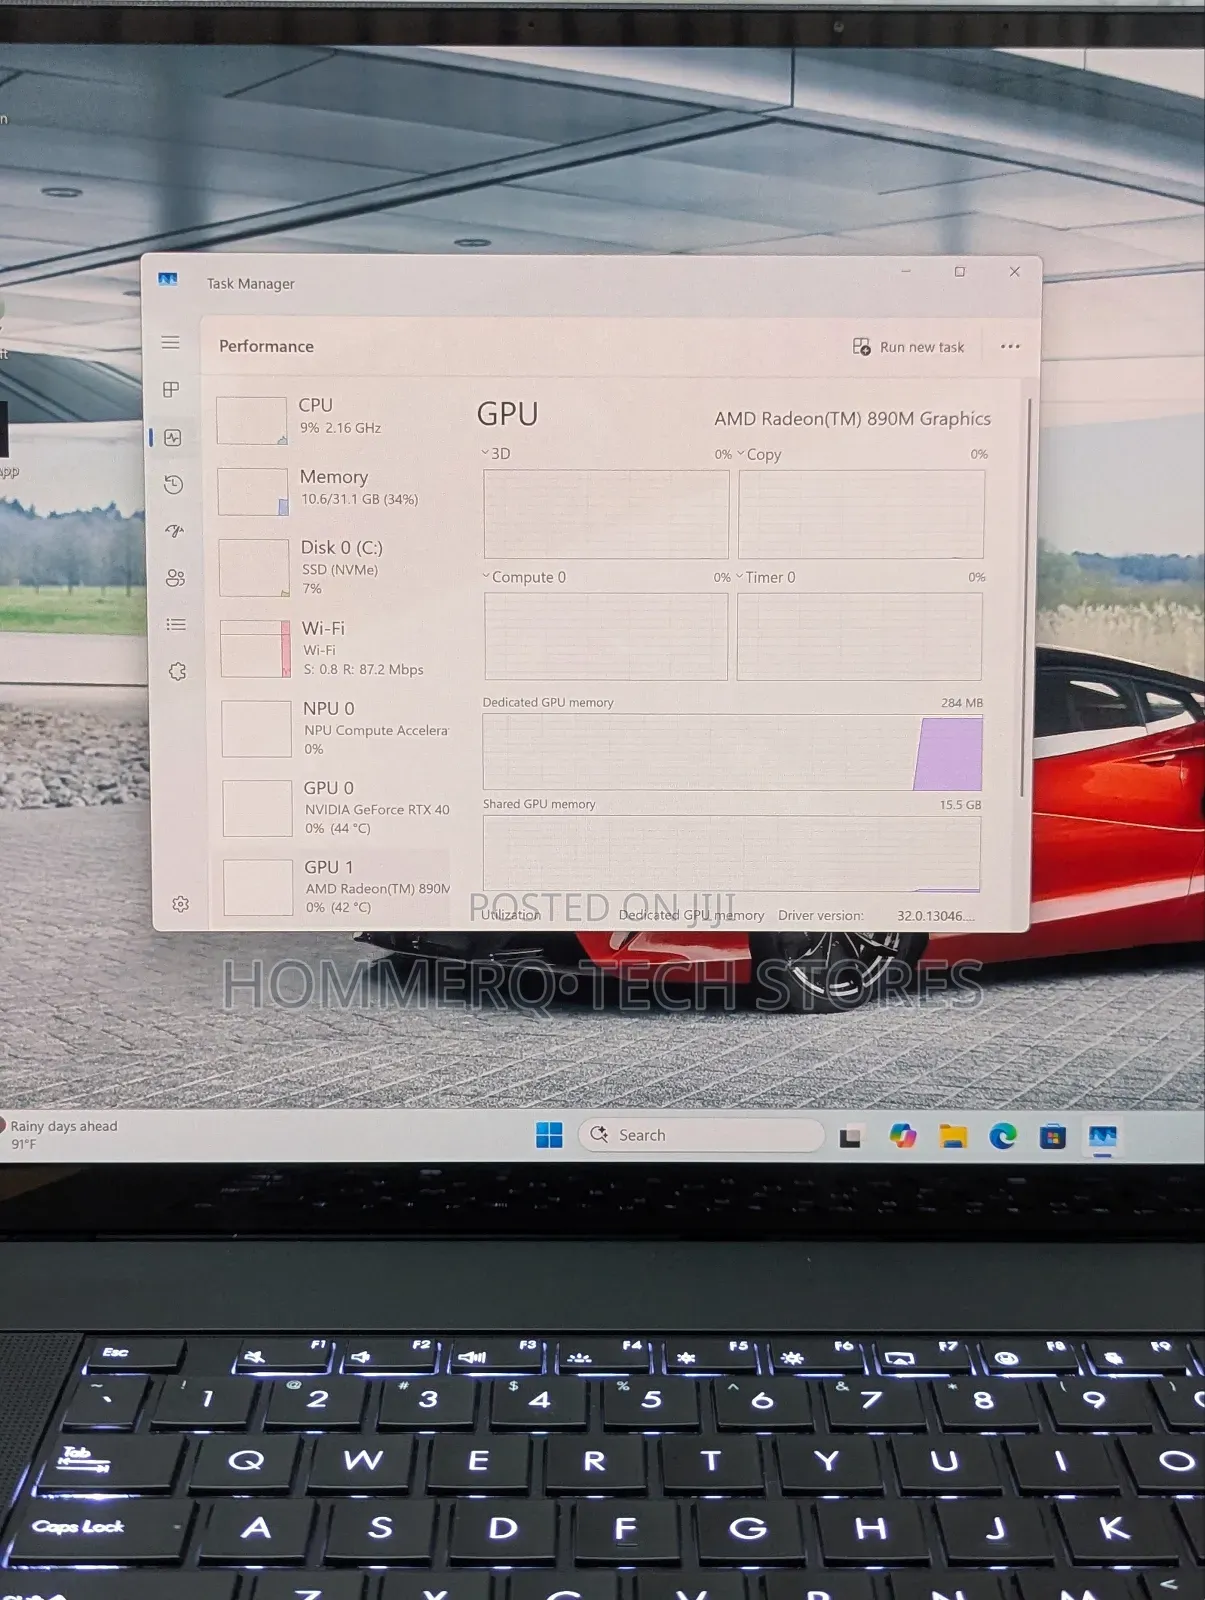Click the Wi-Fi mini graph thumbnail
Image resolution: width=1205 pixels, height=1600 pixels.
pos(255,648)
